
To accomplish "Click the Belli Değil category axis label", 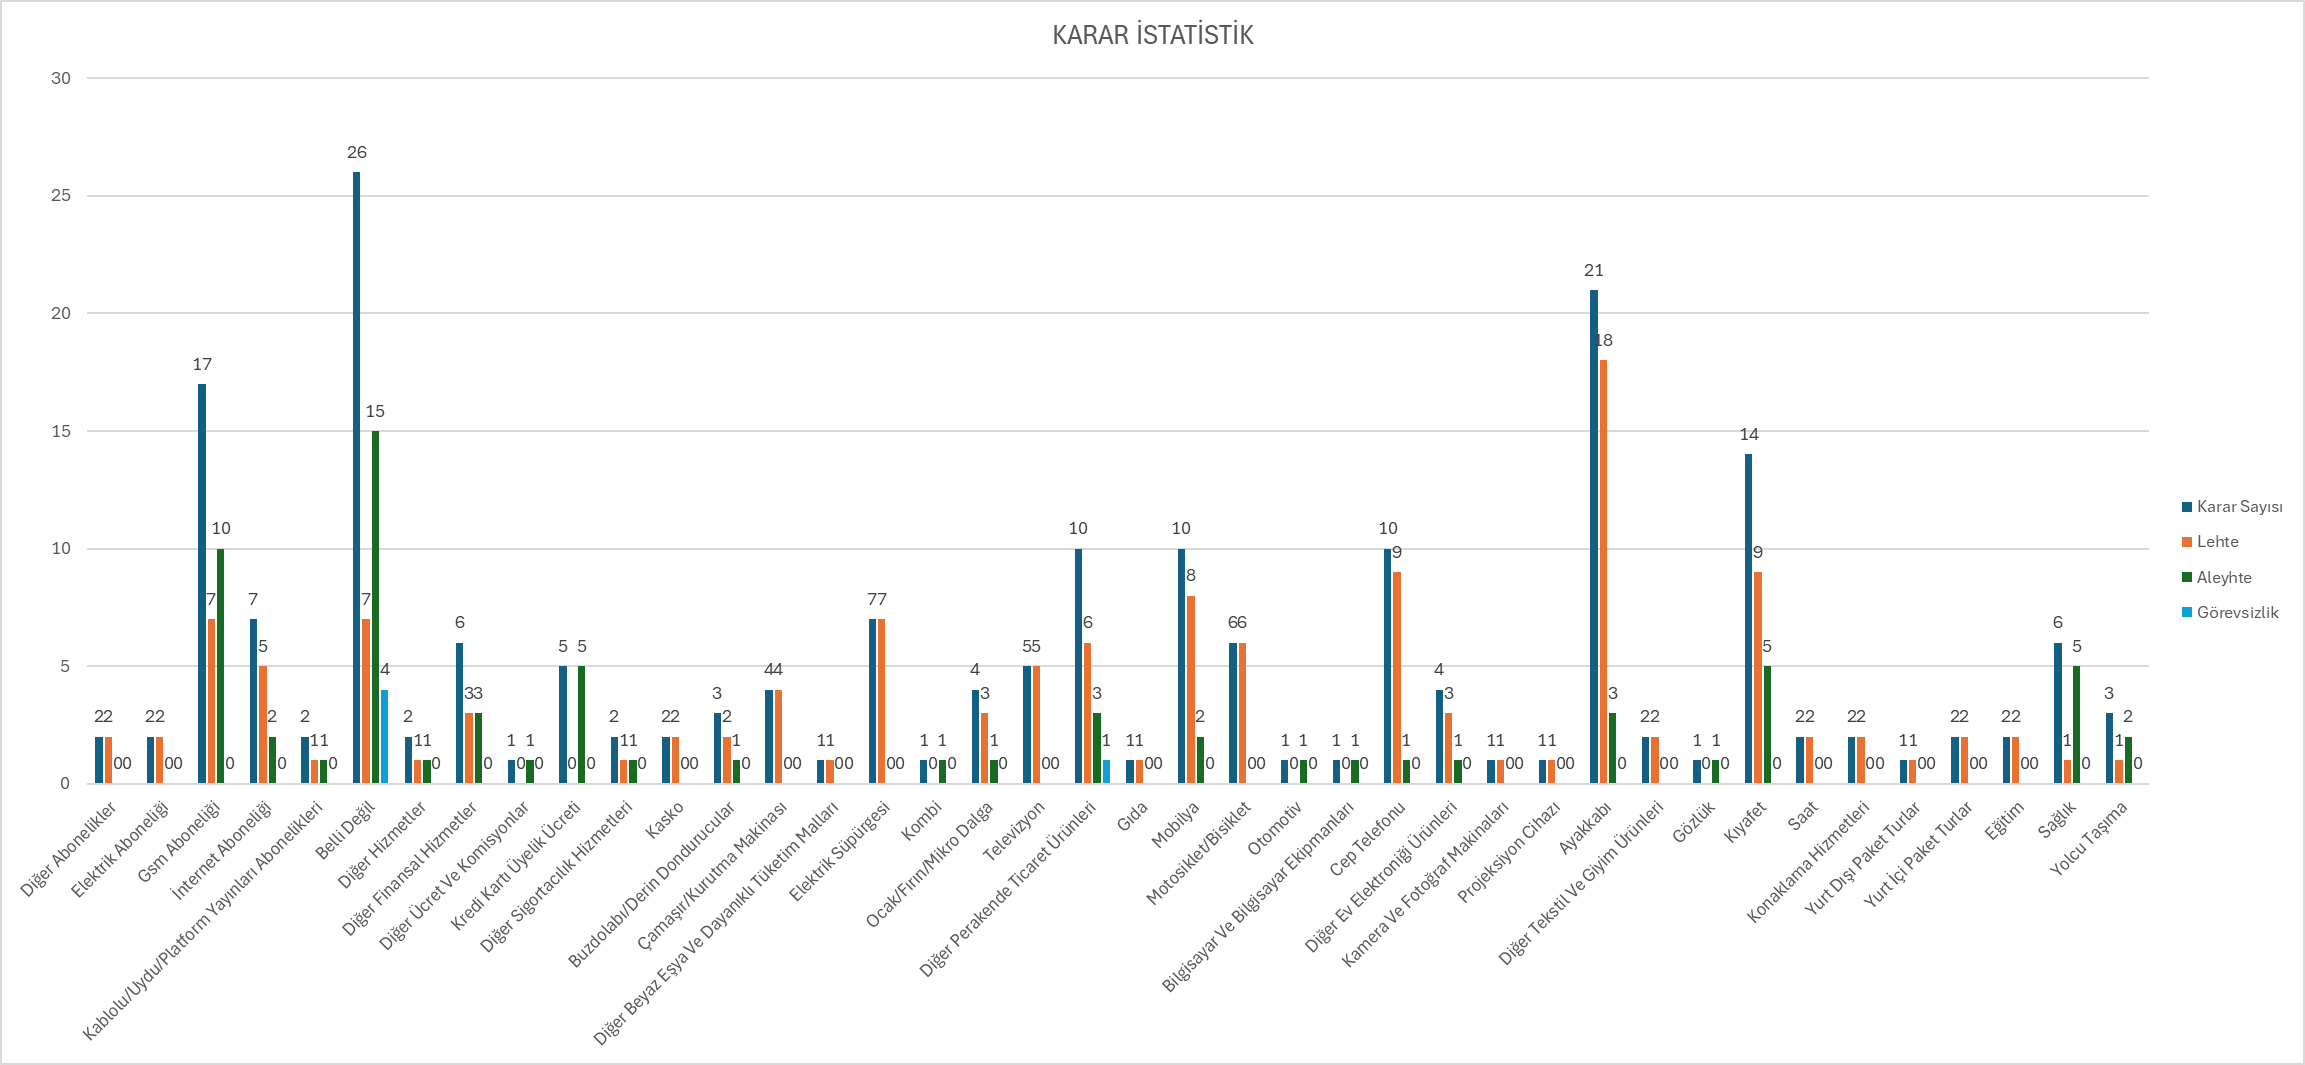I will pos(345,831).
